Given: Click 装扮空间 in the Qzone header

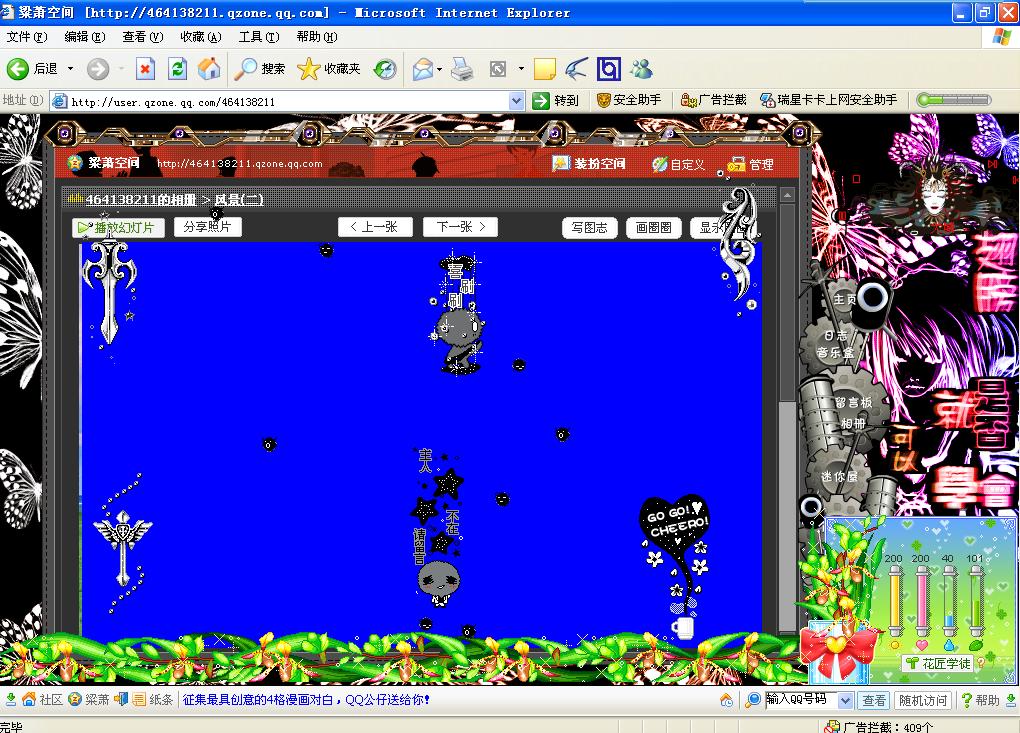Looking at the screenshot, I should click(589, 164).
